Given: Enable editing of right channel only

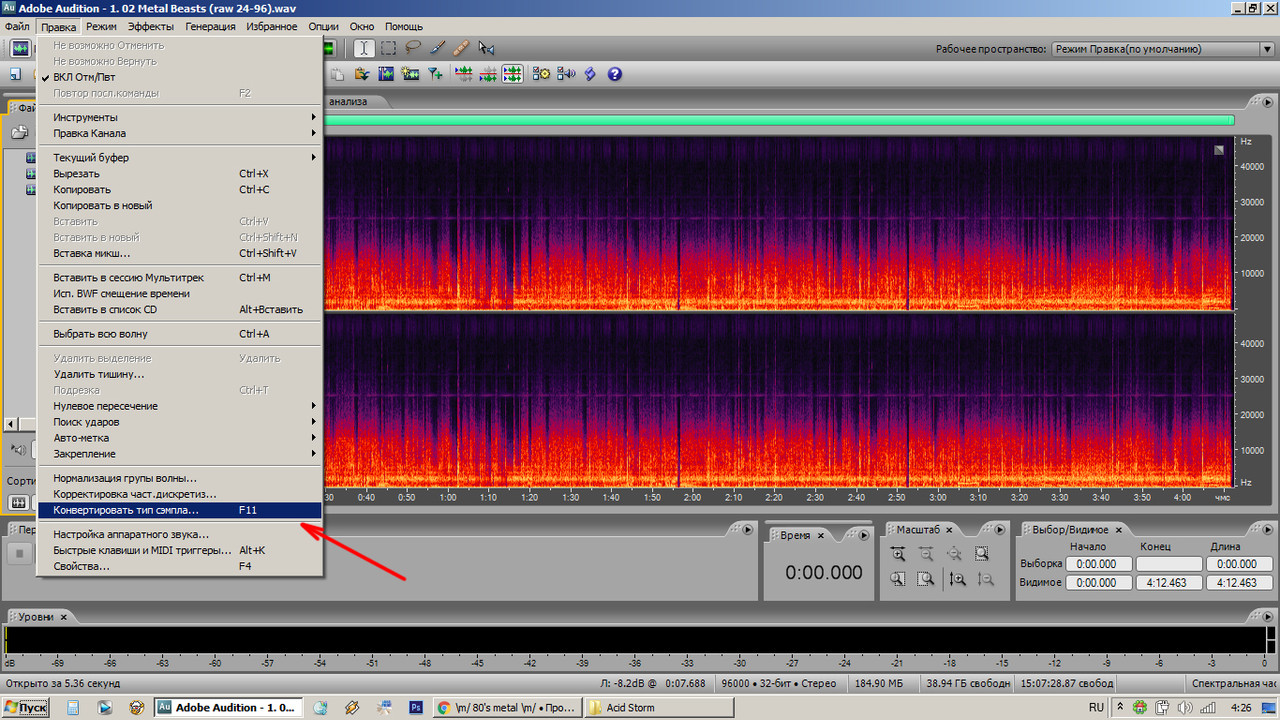Looking at the screenshot, I should pos(488,74).
